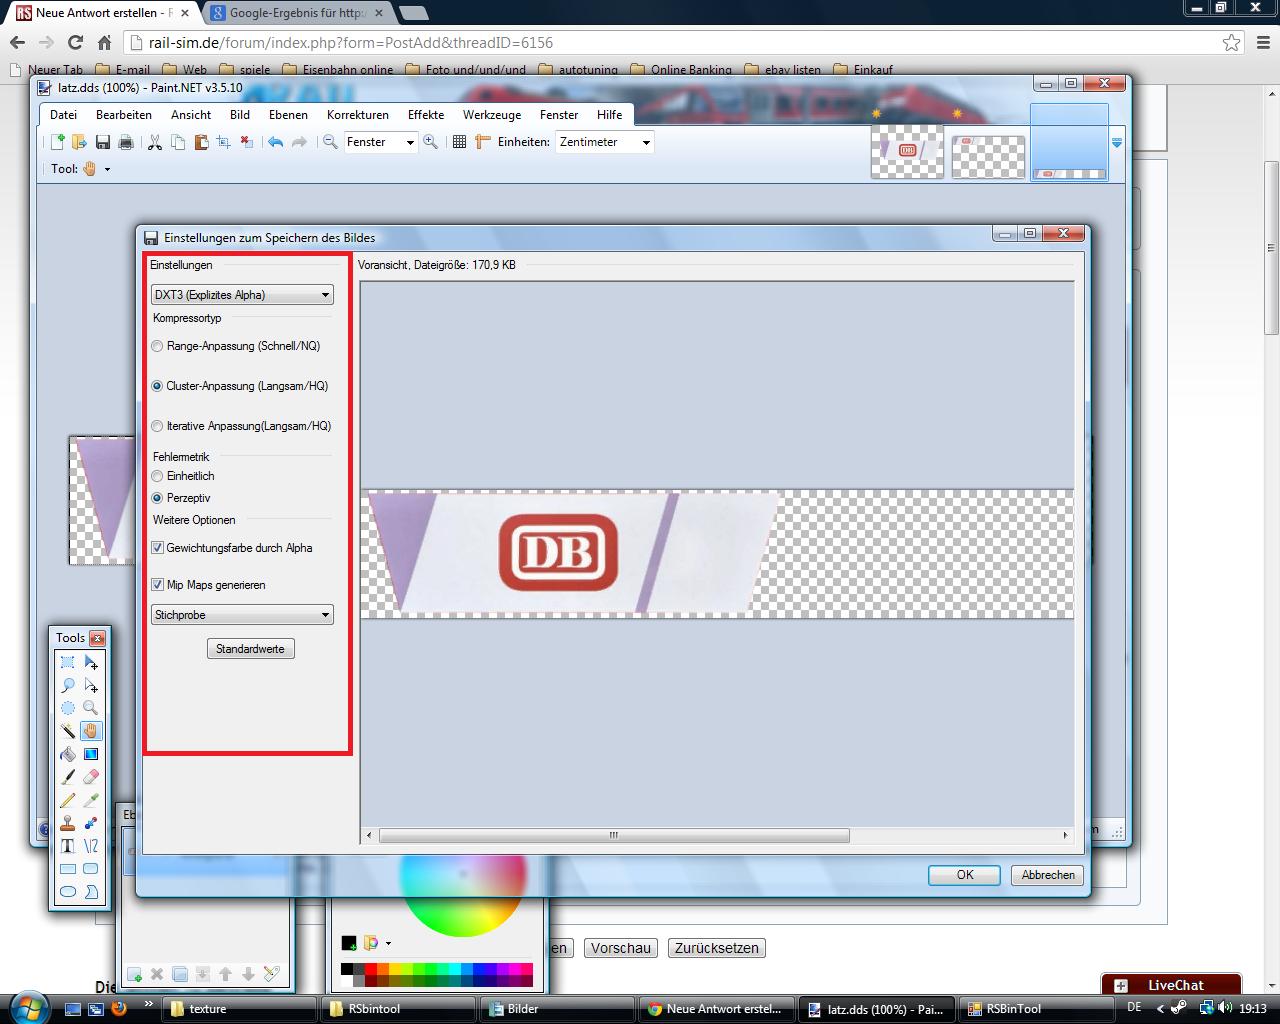This screenshot has width=1280, height=1024.
Task: Activate the Text tool
Action: tap(67, 846)
